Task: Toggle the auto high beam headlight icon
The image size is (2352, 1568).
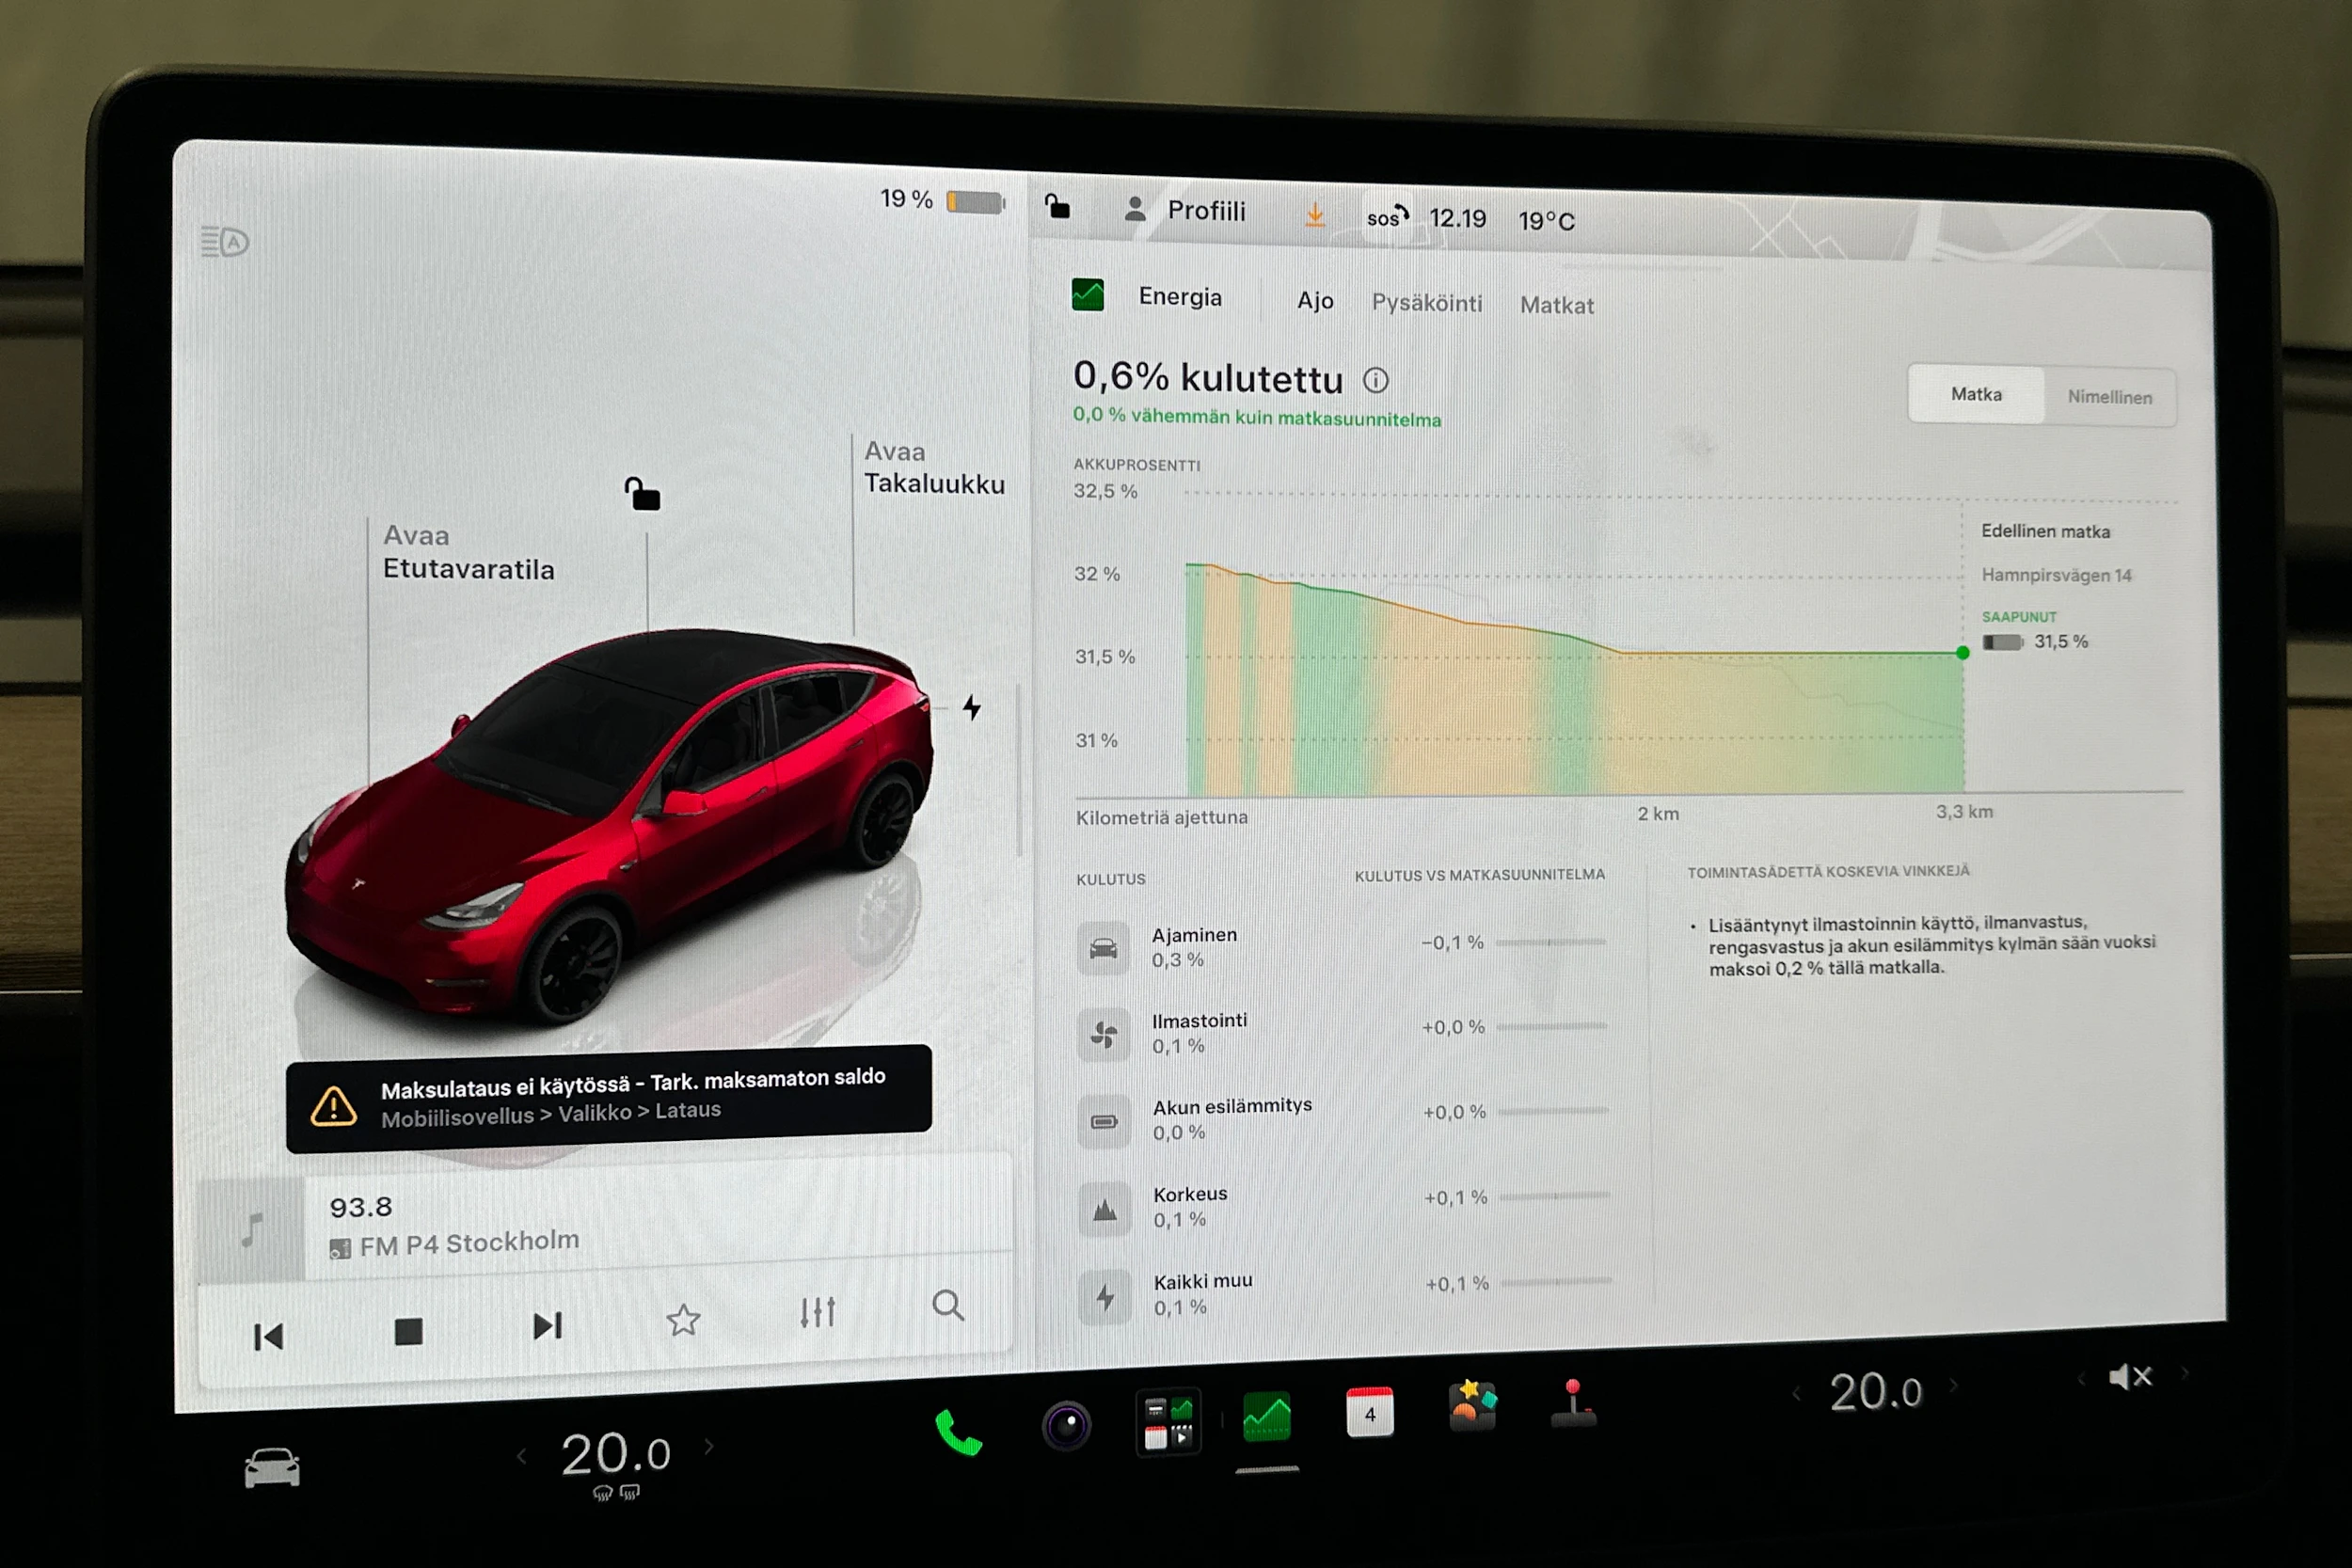Action: pyautogui.click(x=225, y=242)
